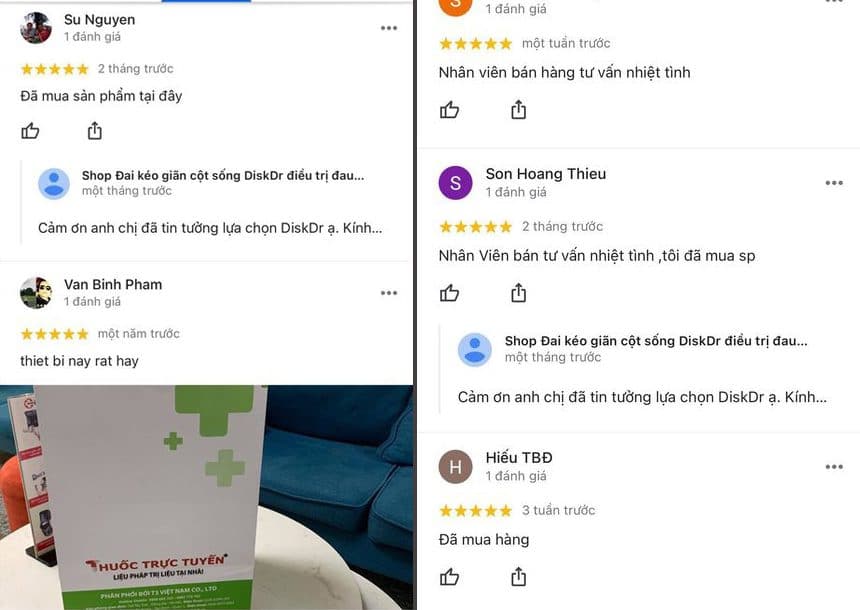860x610 pixels.
Task: Like the 'Nhân viên bán hàng tư vấn nhiệt tình' review
Action: [x=449, y=110]
